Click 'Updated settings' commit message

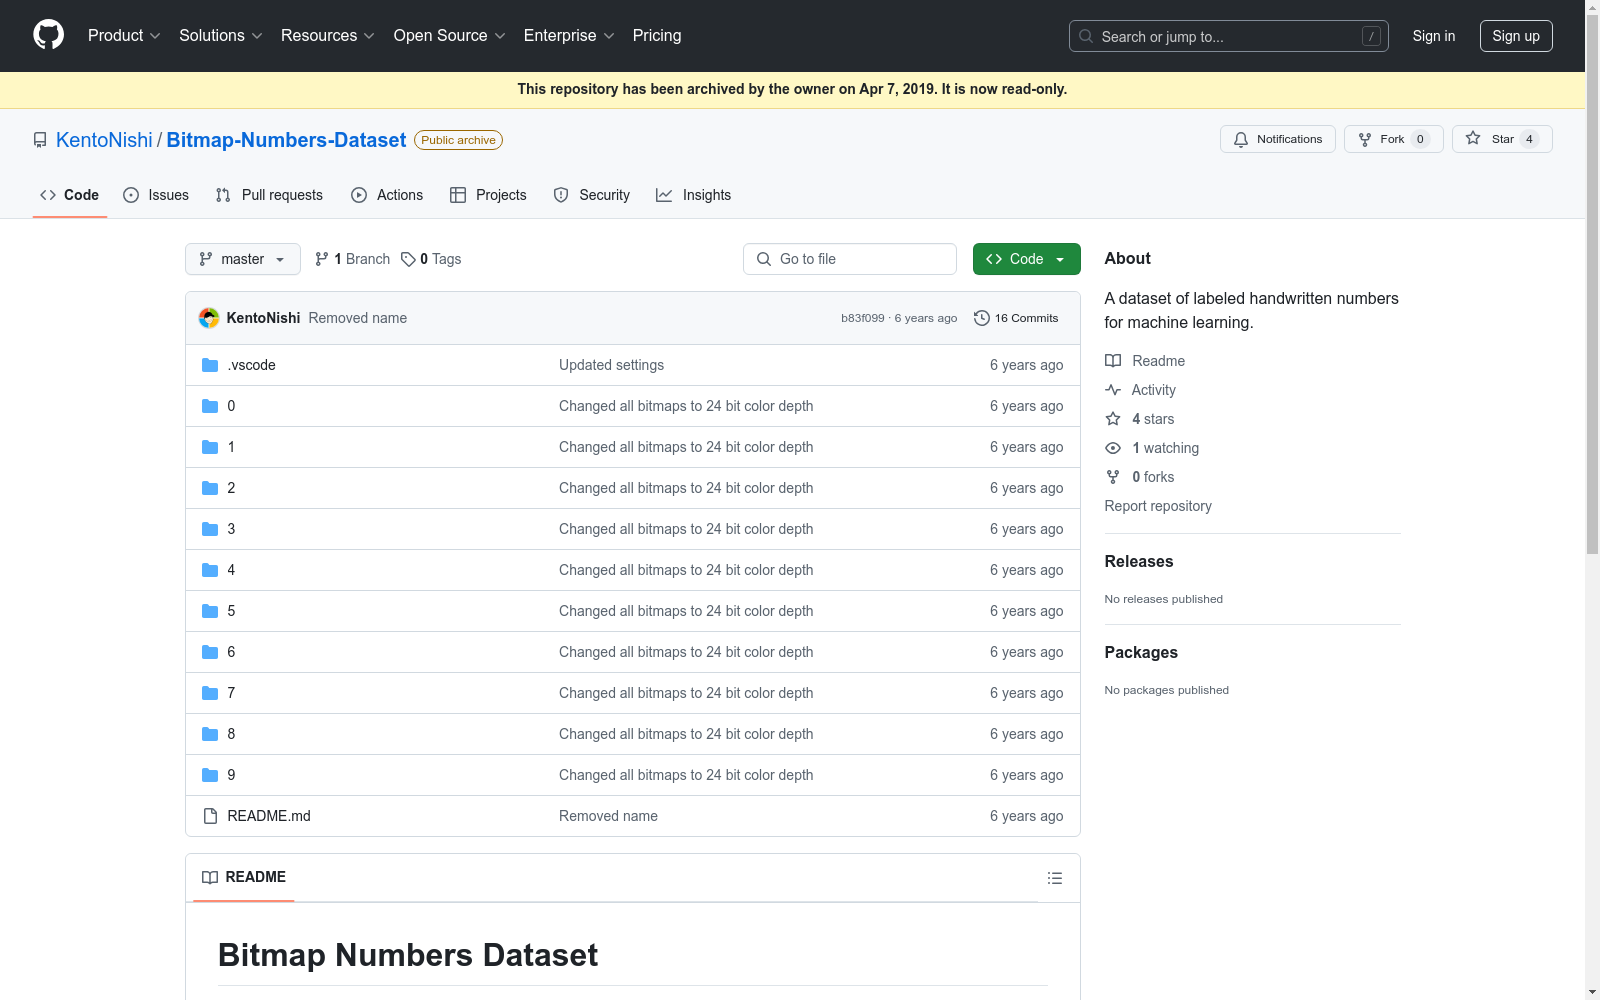pyautogui.click(x=612, y=365)
